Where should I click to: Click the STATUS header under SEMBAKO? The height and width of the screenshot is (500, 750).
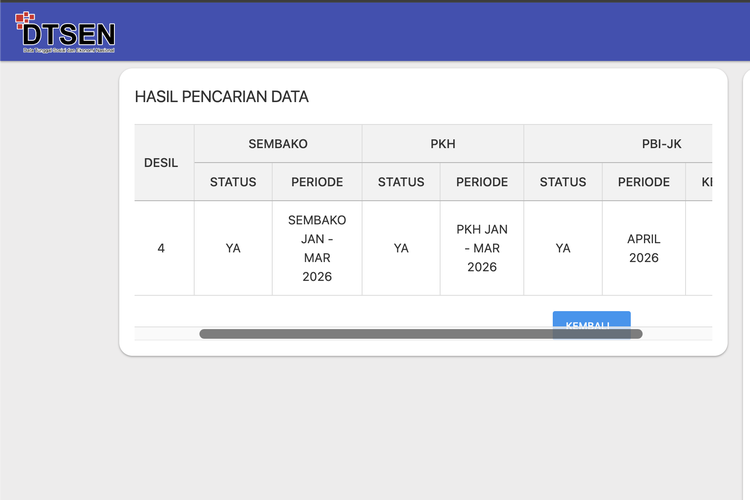233,182
